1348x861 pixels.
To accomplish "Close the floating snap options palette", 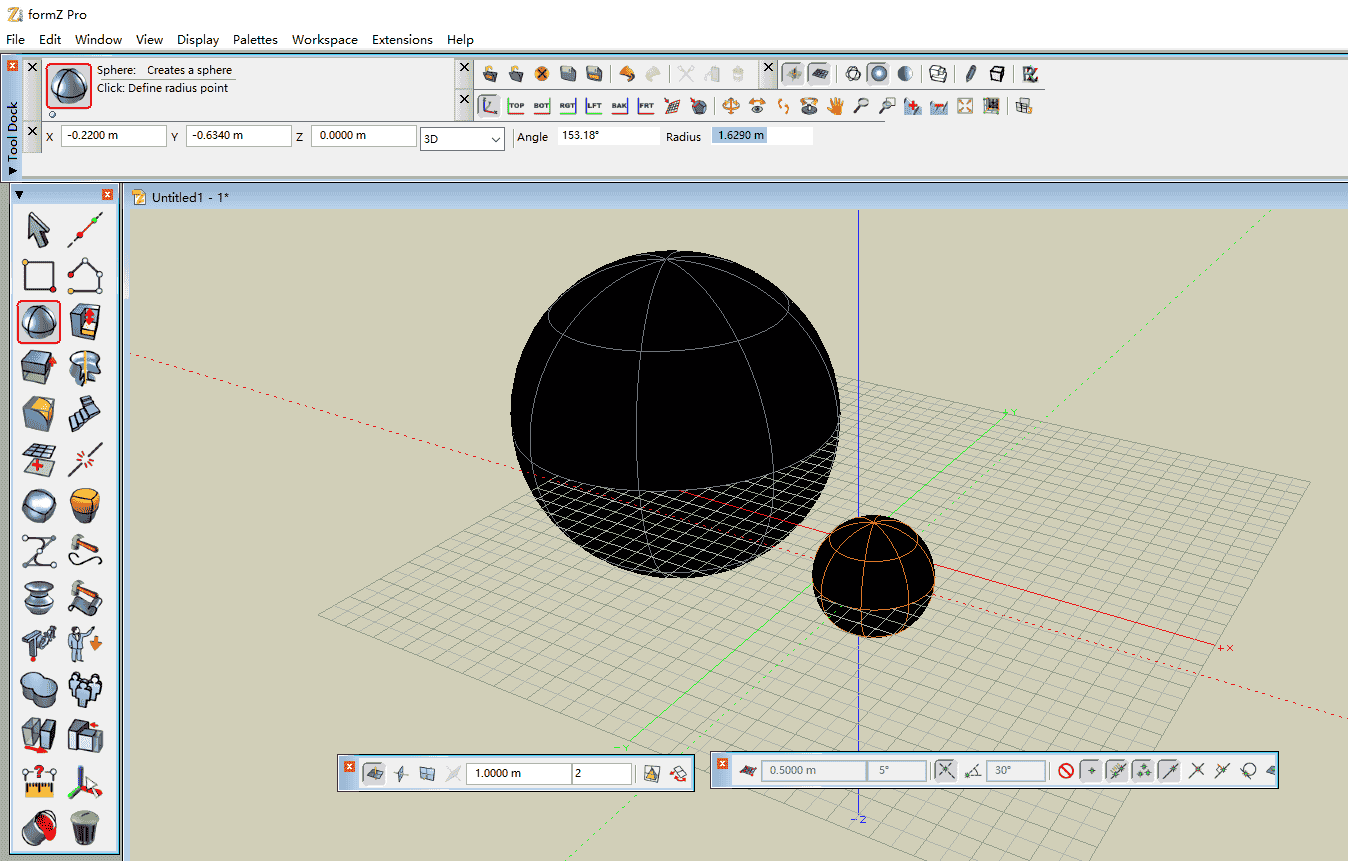I will 722,764.
